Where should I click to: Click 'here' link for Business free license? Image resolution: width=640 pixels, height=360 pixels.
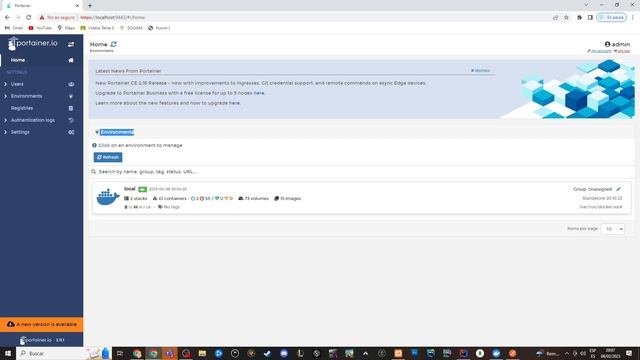(259, 93)
